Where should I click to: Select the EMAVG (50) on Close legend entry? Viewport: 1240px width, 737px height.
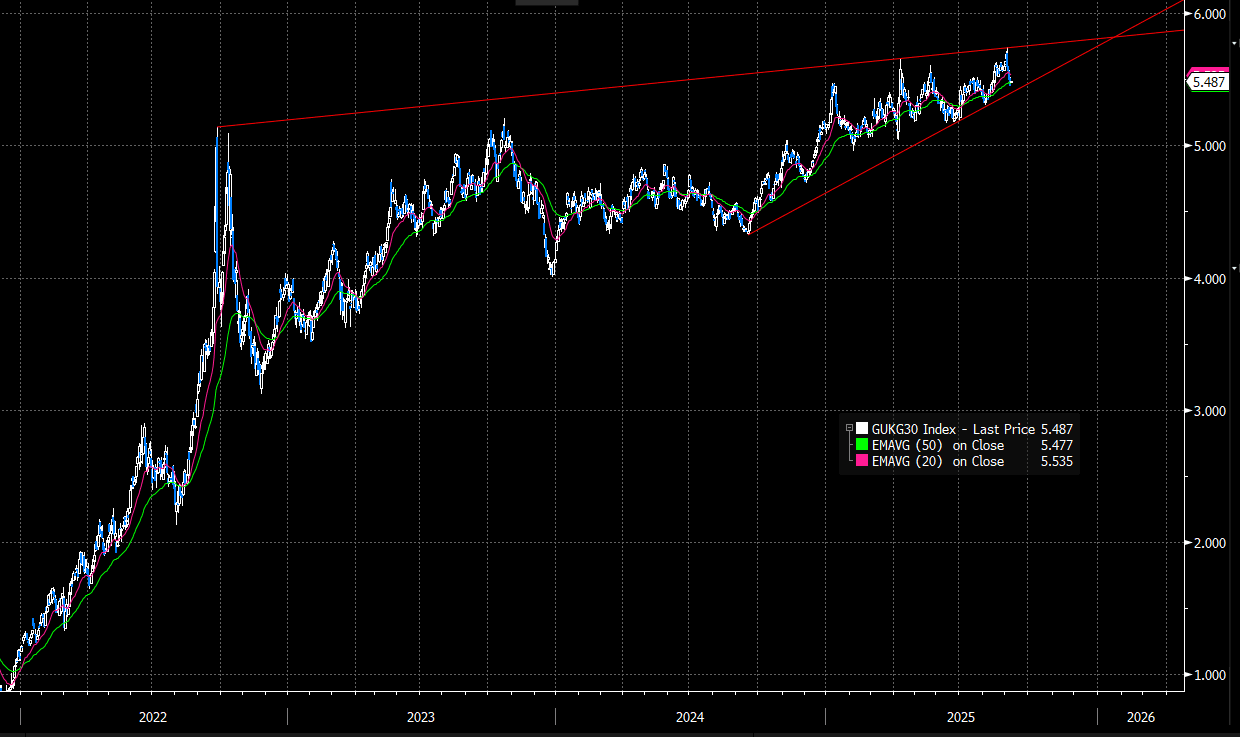[937, 445]
